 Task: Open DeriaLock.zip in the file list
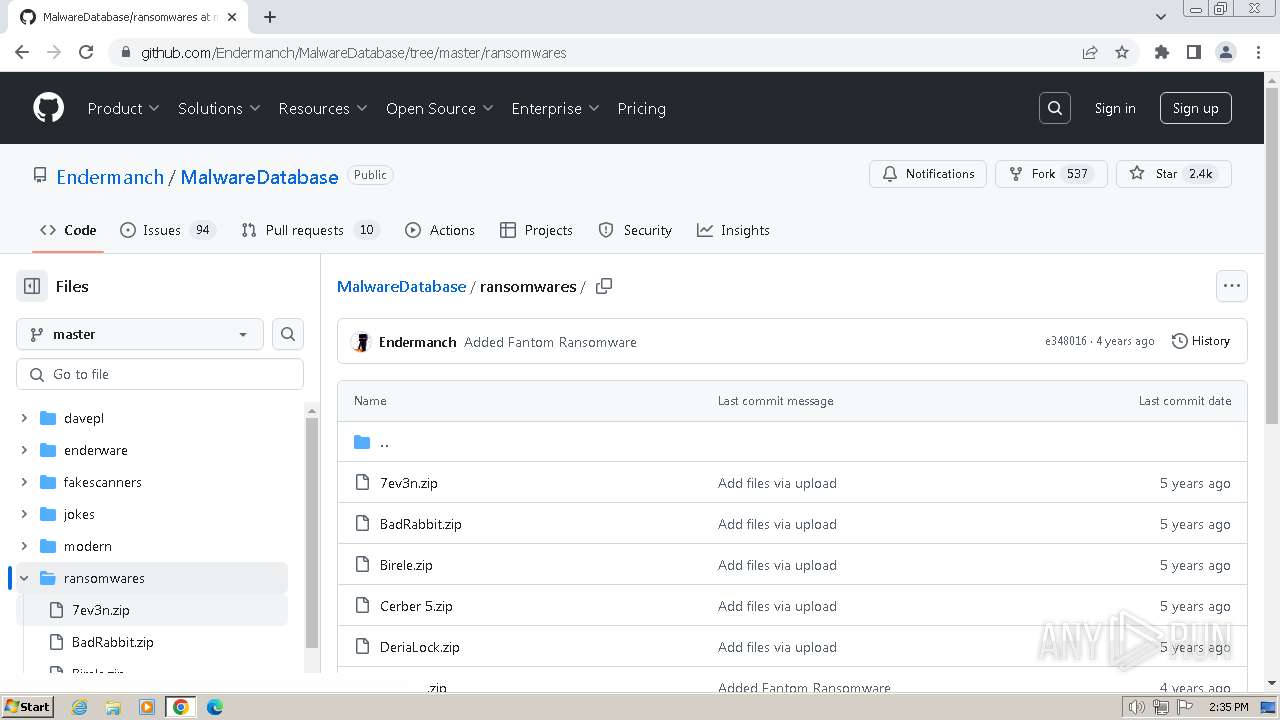tap(420, 647)
